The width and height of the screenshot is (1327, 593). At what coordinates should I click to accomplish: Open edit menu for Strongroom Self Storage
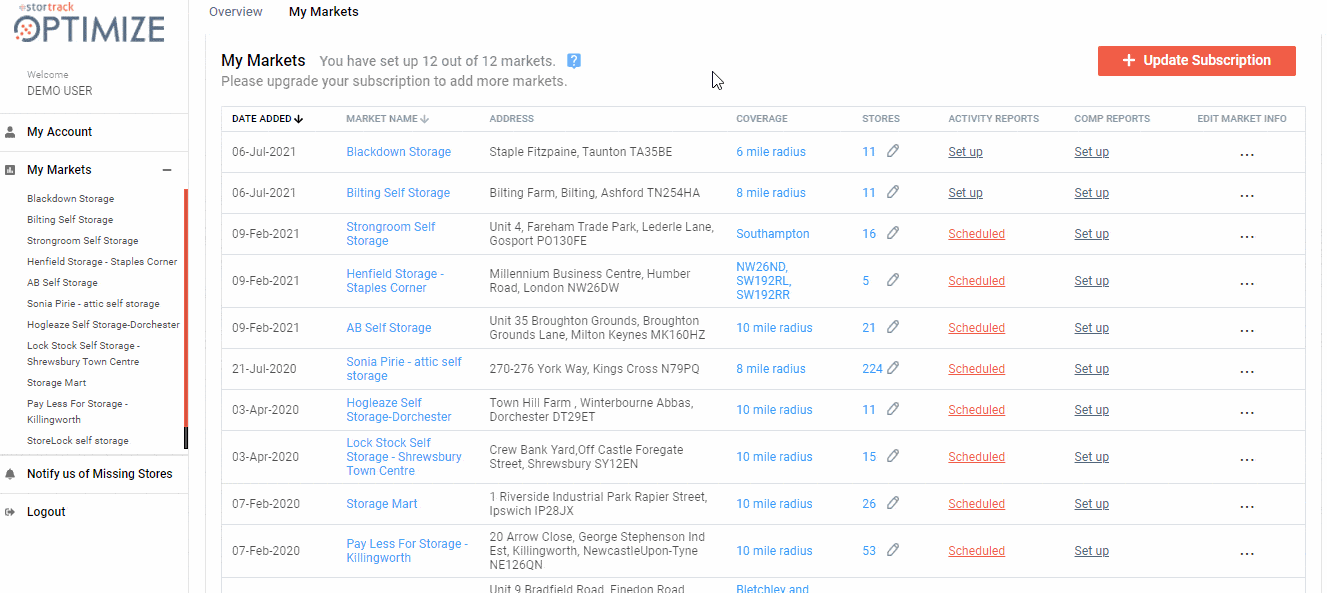pyautogui.click(x=1247, y=237)
